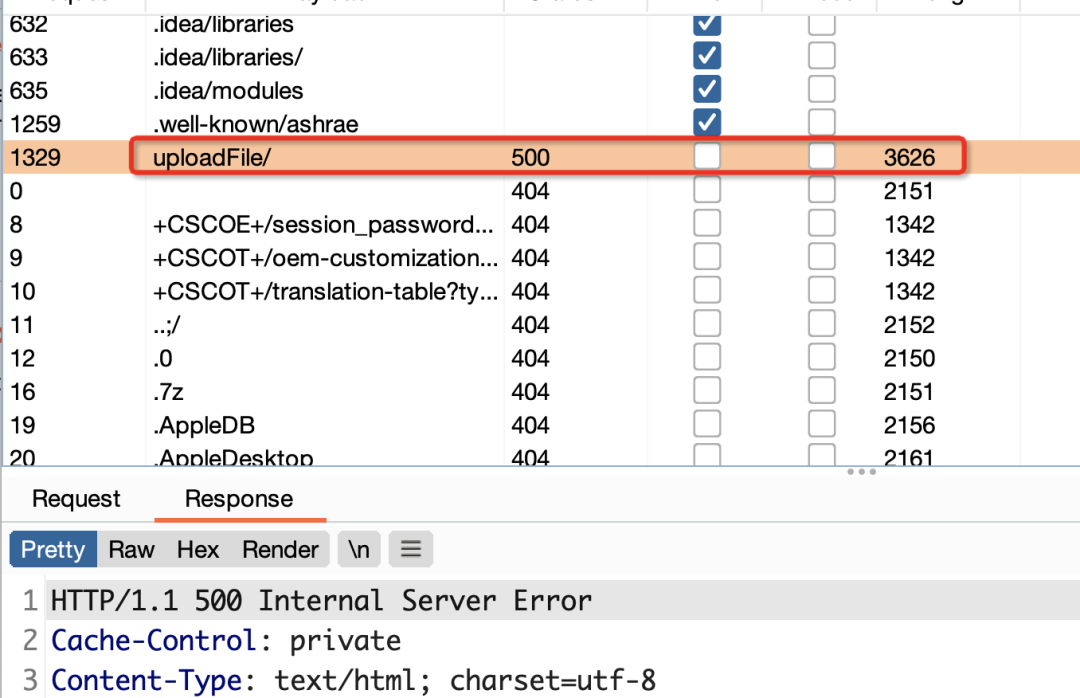Check second checkbox in uploadFile/ row
The image size is (1080, 698).
pyautogui.click(x=822, y=156)
